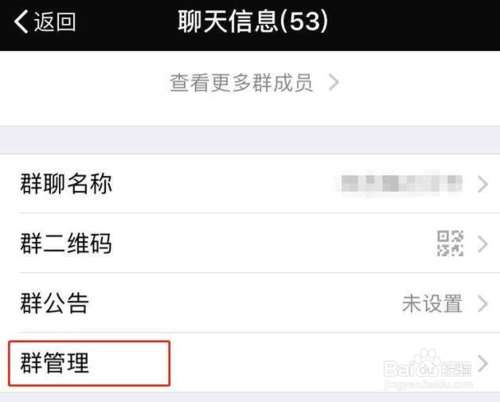Tap the chevron in 群管理 row
The width and height of the screenshot is (500, 402).
[483, 363]
